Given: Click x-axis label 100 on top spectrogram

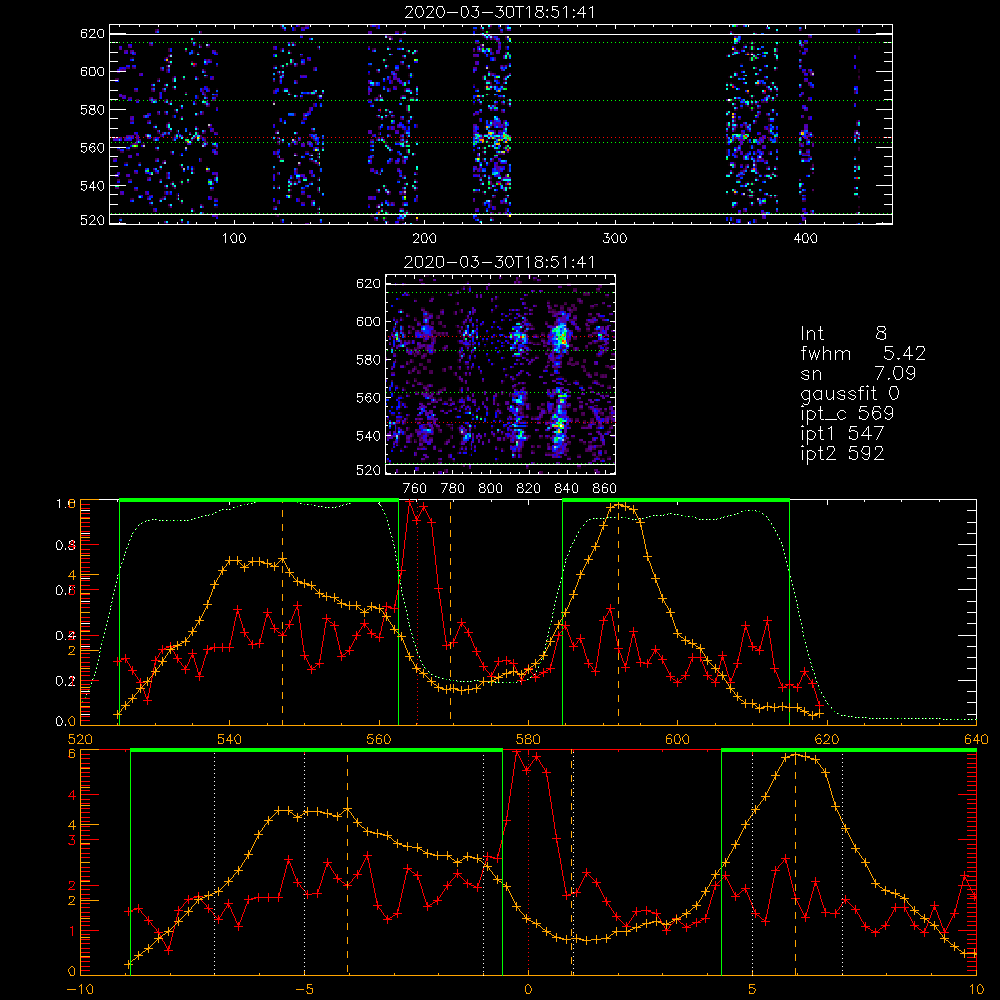Looking at the screenshot, I should (x=234, y=239).
